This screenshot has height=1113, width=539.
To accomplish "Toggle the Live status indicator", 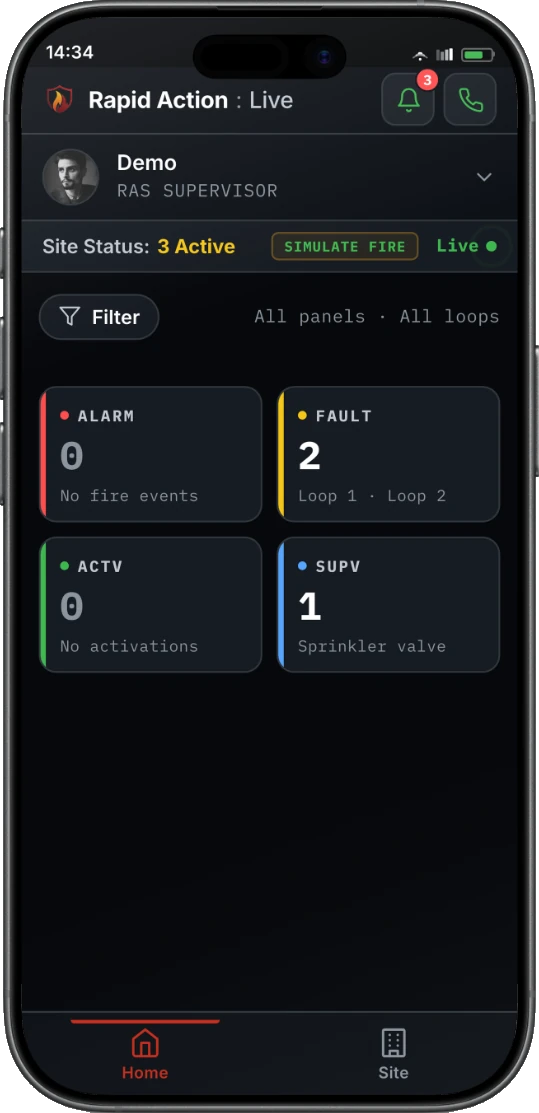I will tap(467, 246).
